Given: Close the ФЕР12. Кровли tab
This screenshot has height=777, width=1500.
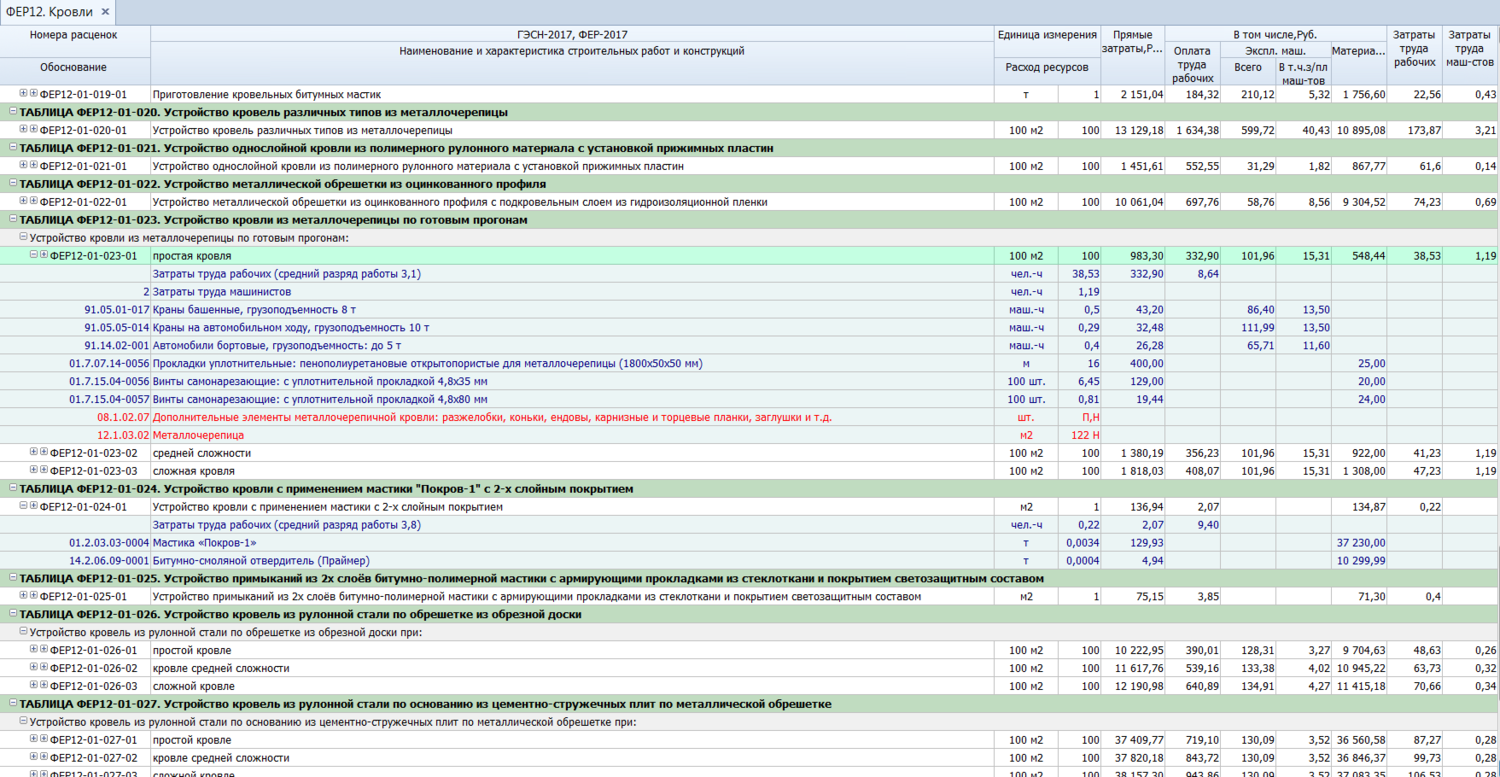Looking at the screenshot, I should tap(105, 12).
